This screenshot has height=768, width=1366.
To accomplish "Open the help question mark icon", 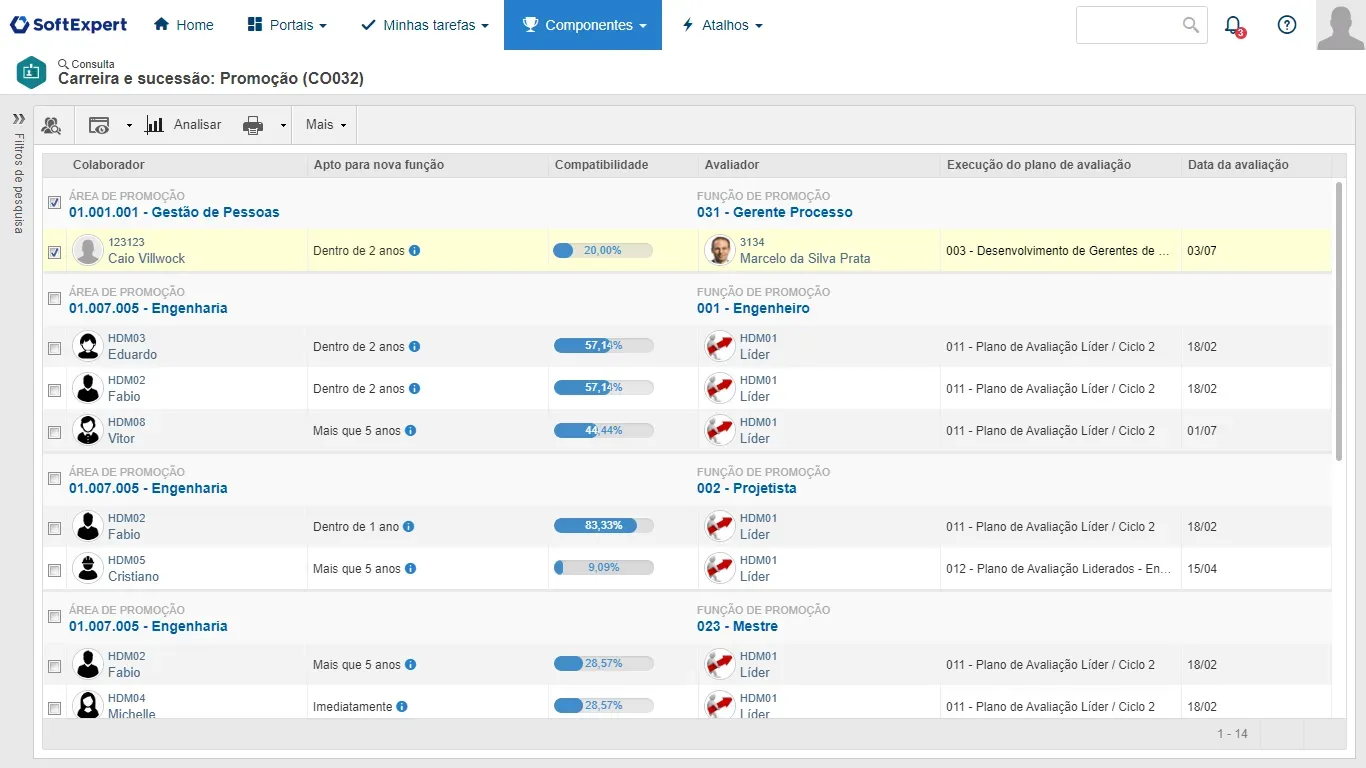I will (x=1287, y=25).
